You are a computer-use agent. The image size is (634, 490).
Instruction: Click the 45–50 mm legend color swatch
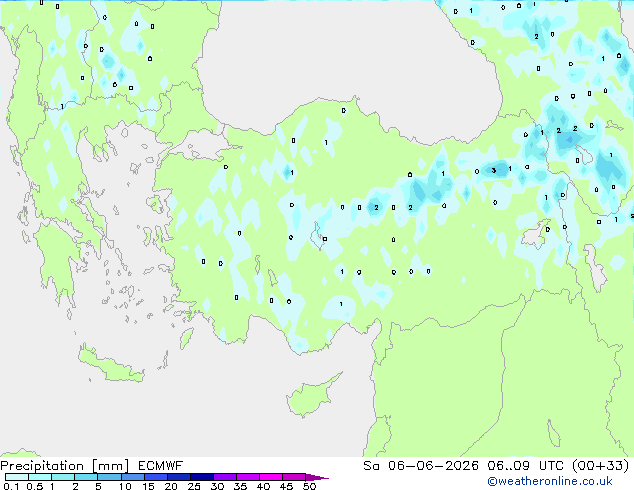(293, 477)
